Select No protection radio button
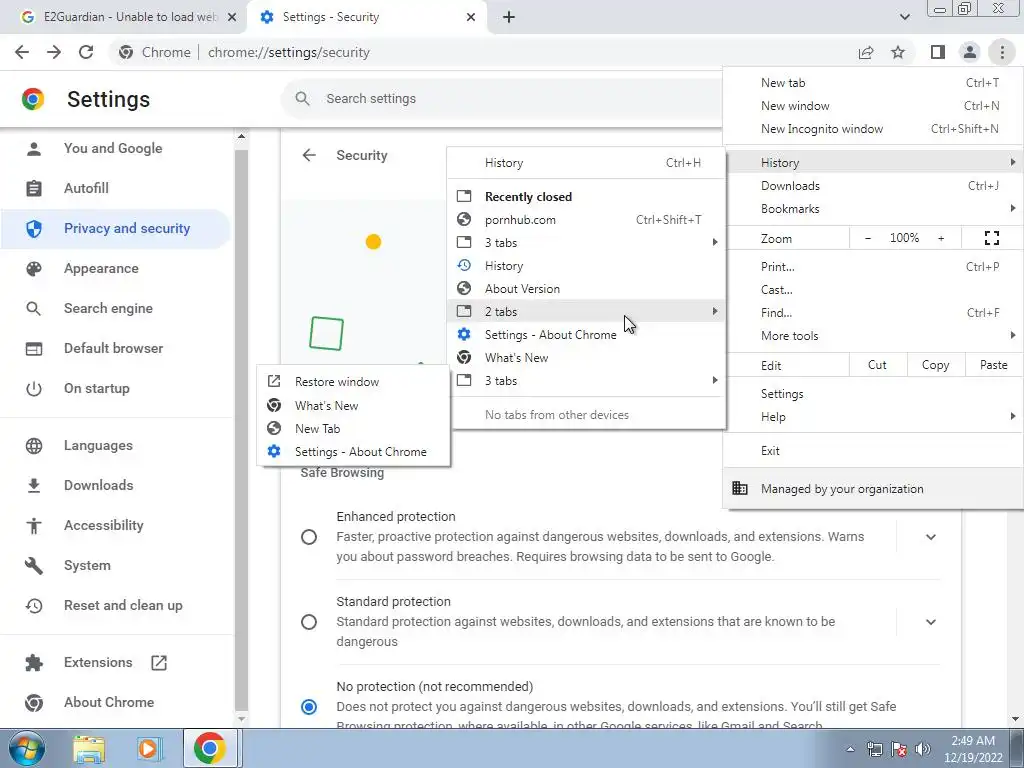 point(309,707)
